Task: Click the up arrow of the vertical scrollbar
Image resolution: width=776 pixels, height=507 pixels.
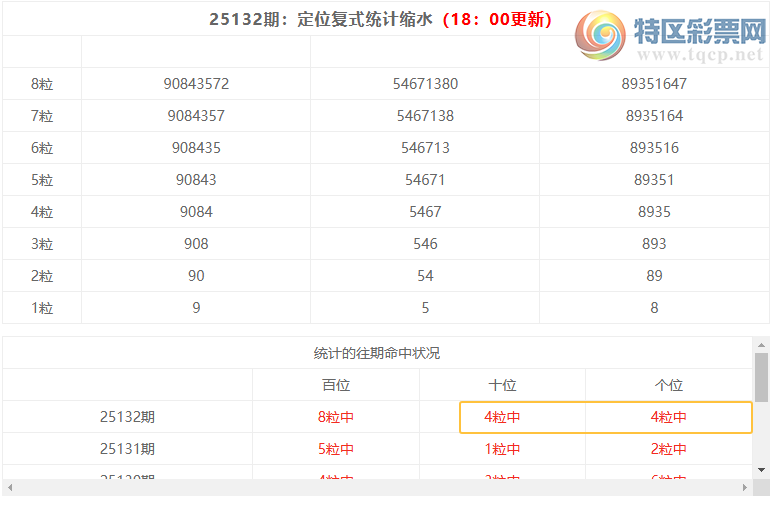Action: (761, 344)
